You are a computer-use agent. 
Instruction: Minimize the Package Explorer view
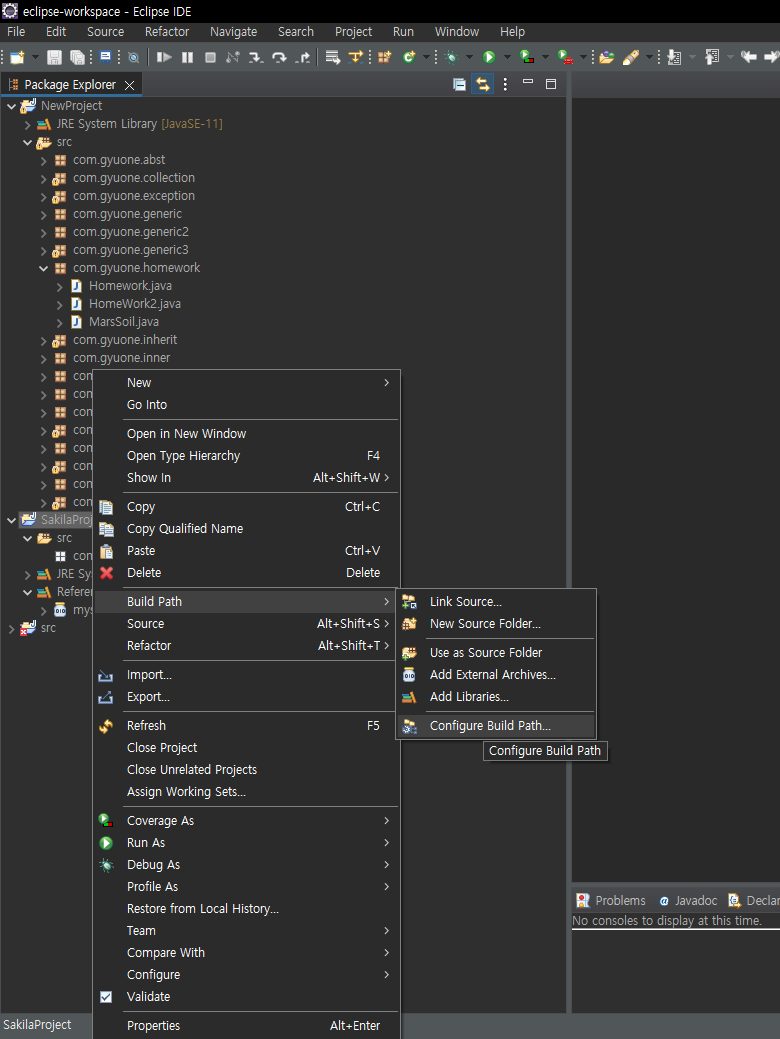pos(528,82)
